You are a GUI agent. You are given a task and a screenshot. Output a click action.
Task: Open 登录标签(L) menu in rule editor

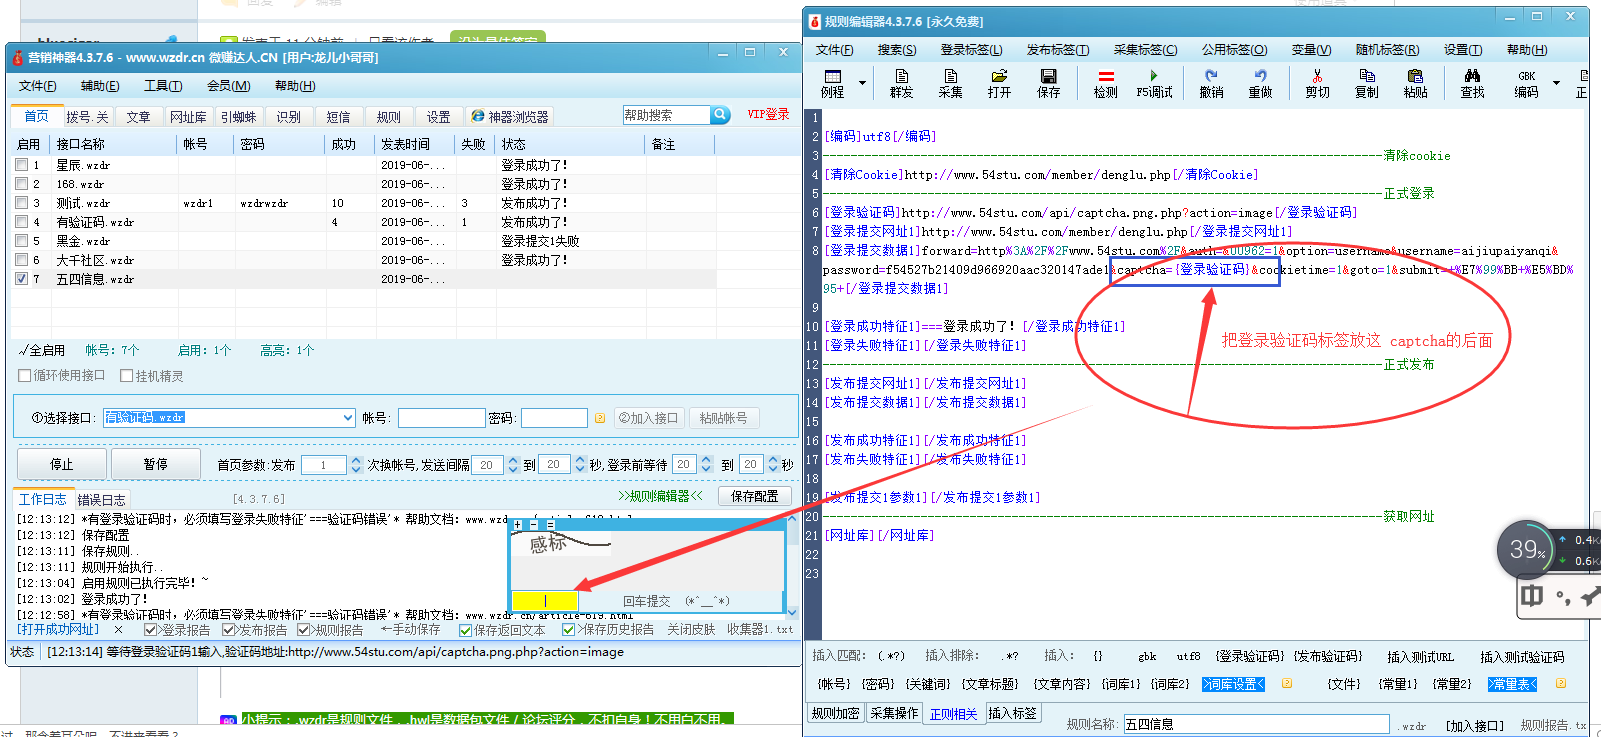click(x=970, y=50)
